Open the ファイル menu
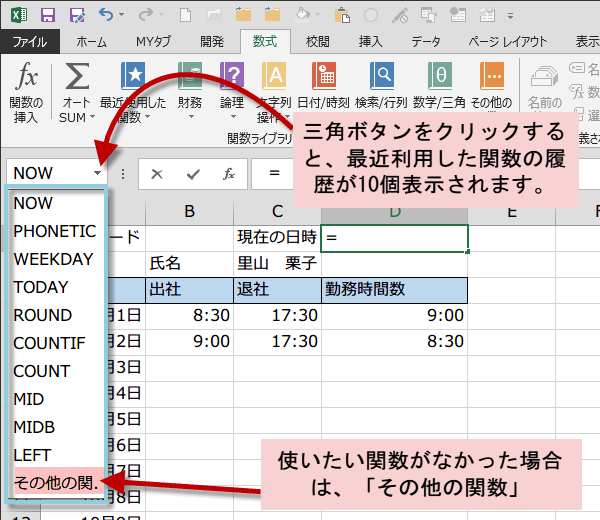Viewport: 600px width, 520px height. [29, 41]
